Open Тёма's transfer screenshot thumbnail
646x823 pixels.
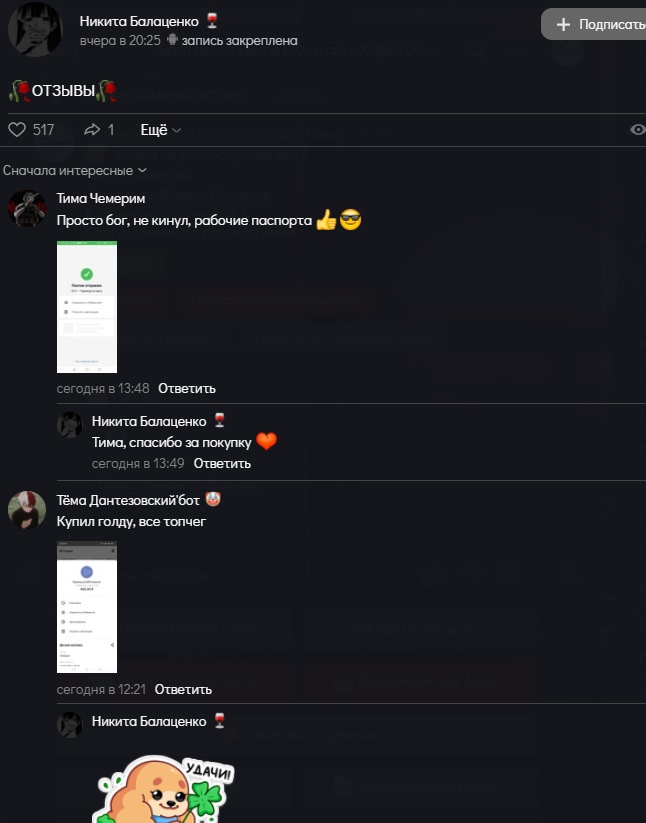[87, 607]
